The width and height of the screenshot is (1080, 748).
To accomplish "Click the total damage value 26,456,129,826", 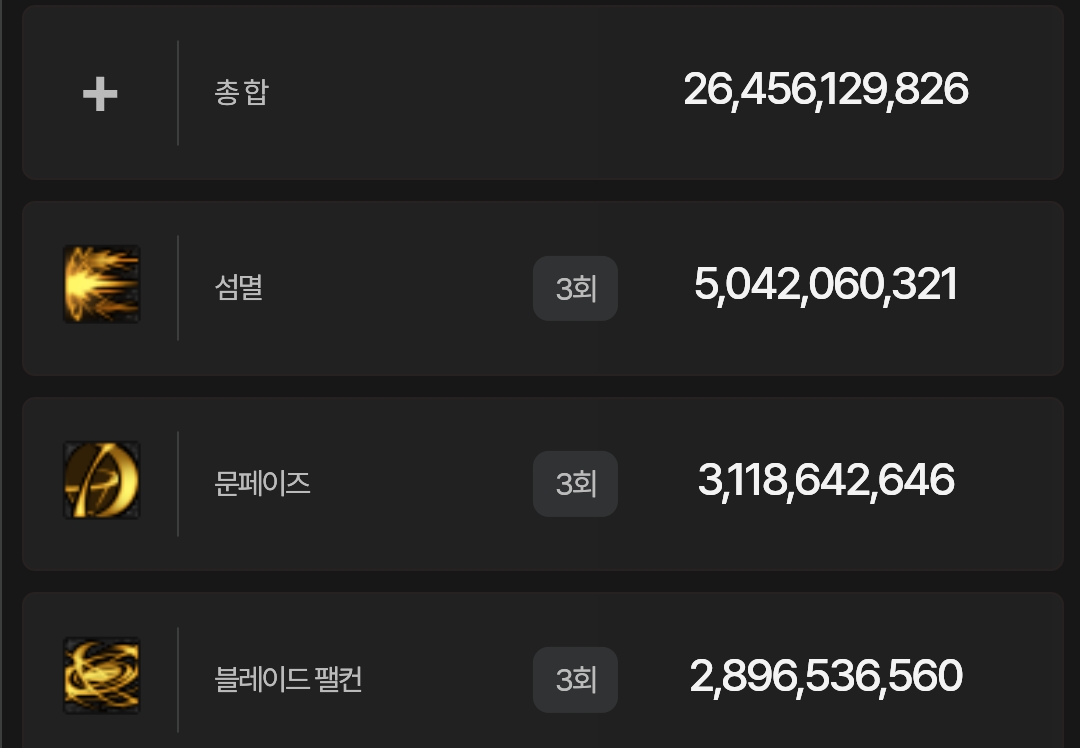I will [x=826, y=90].
